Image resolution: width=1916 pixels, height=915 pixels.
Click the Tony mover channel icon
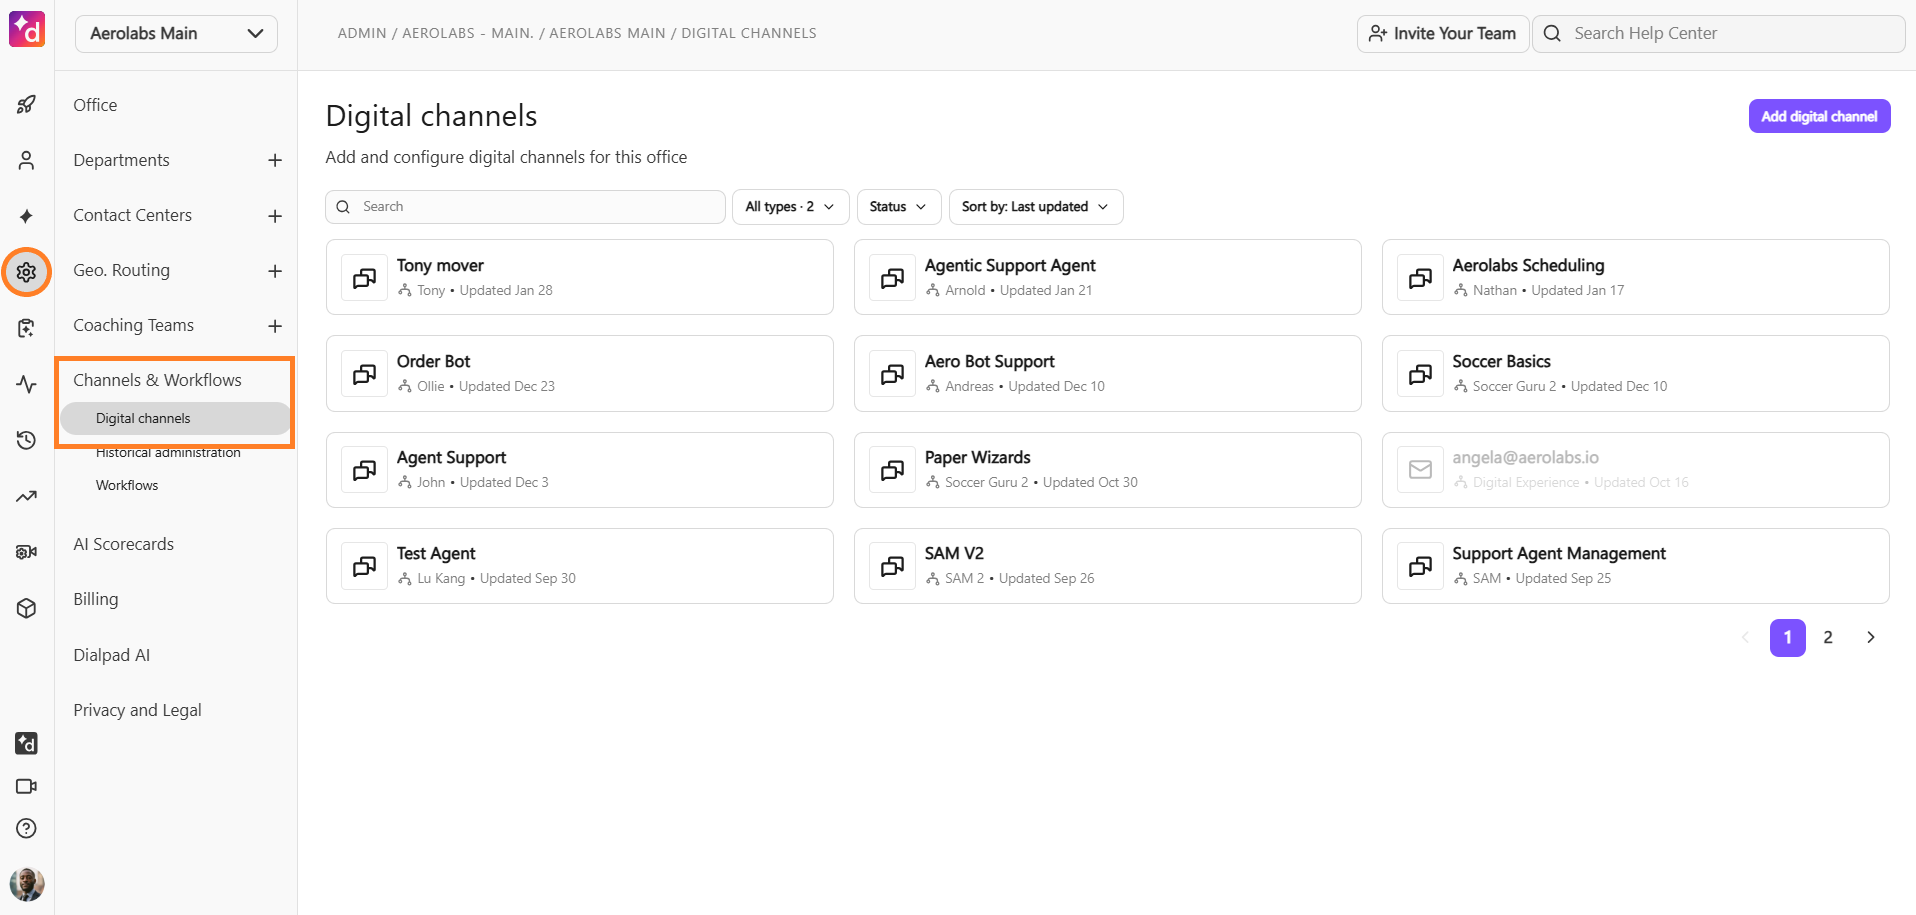[365, 277]
